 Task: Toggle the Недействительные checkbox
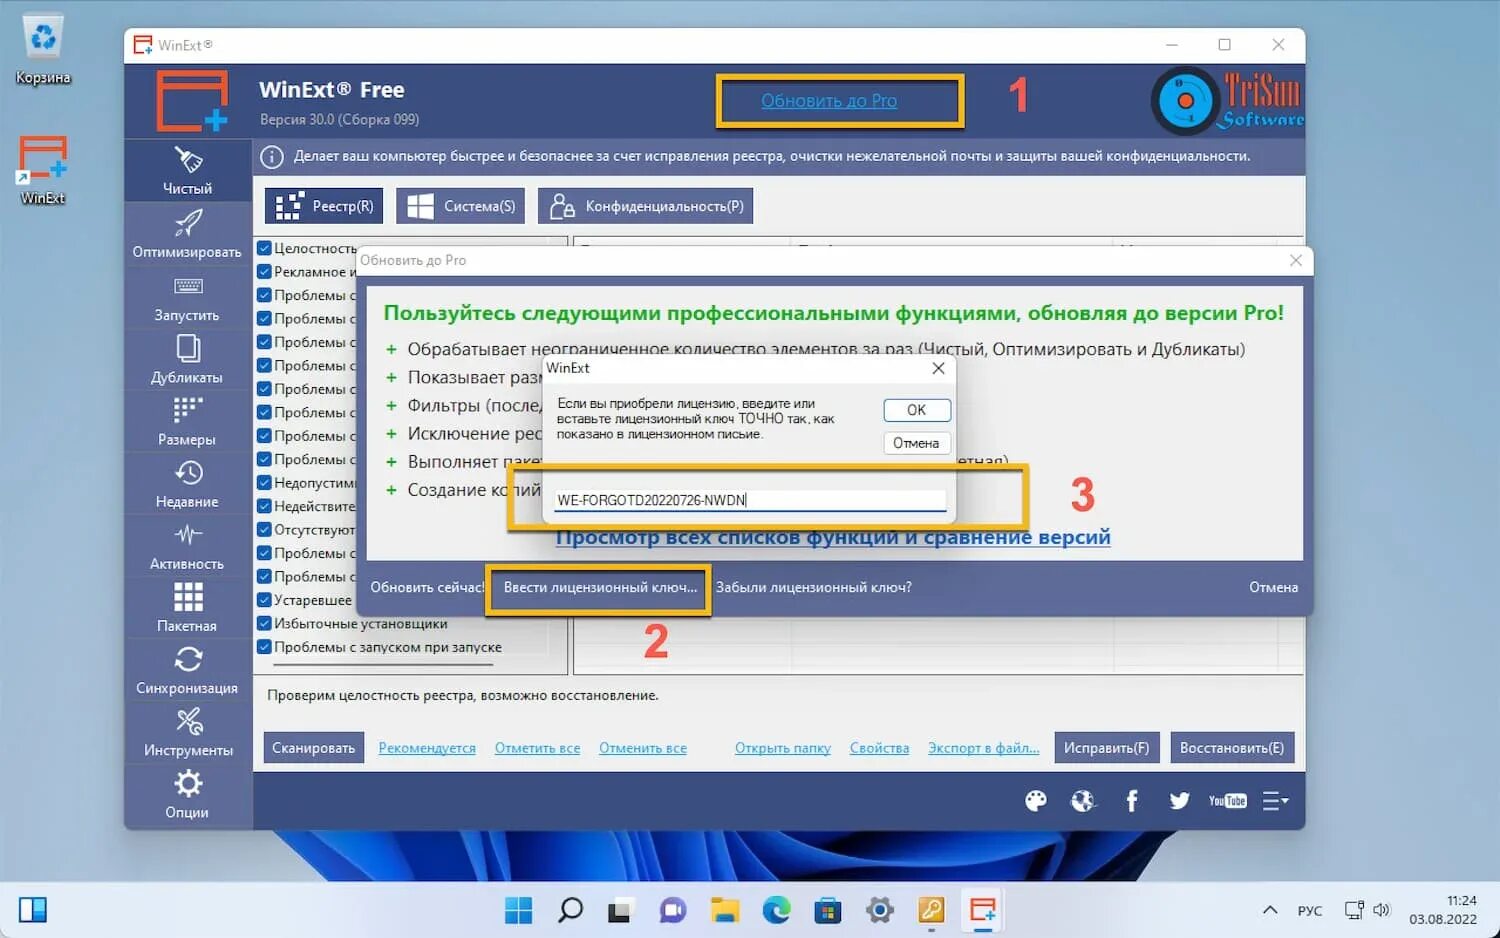264,506
